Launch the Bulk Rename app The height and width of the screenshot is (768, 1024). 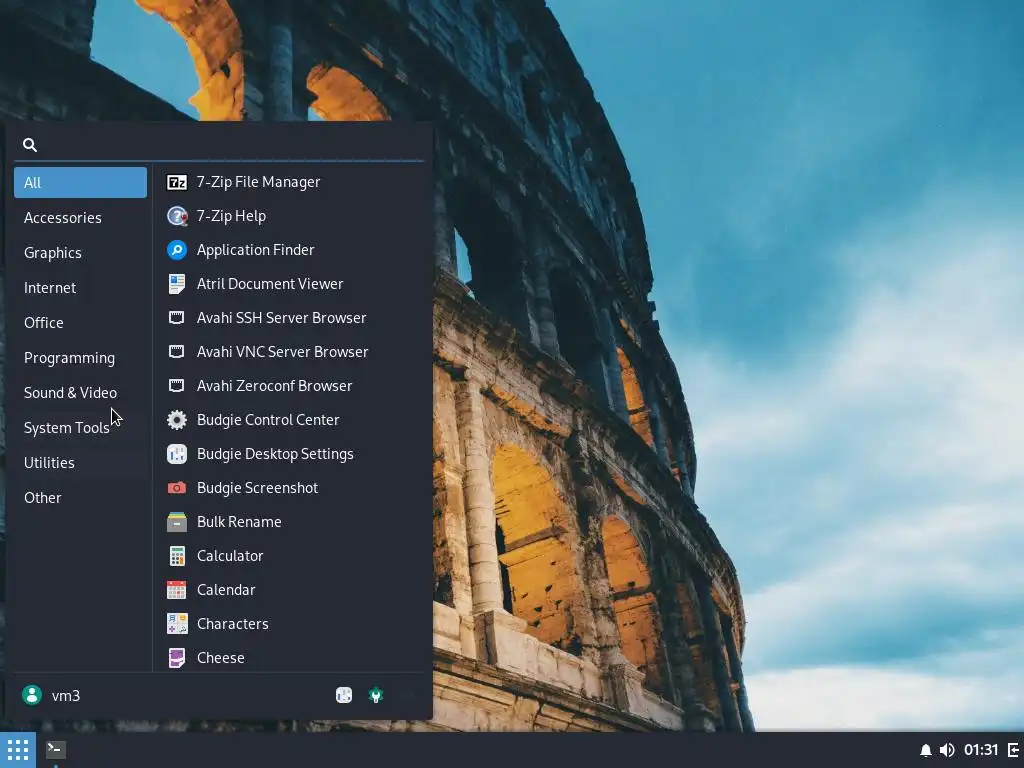290,522
